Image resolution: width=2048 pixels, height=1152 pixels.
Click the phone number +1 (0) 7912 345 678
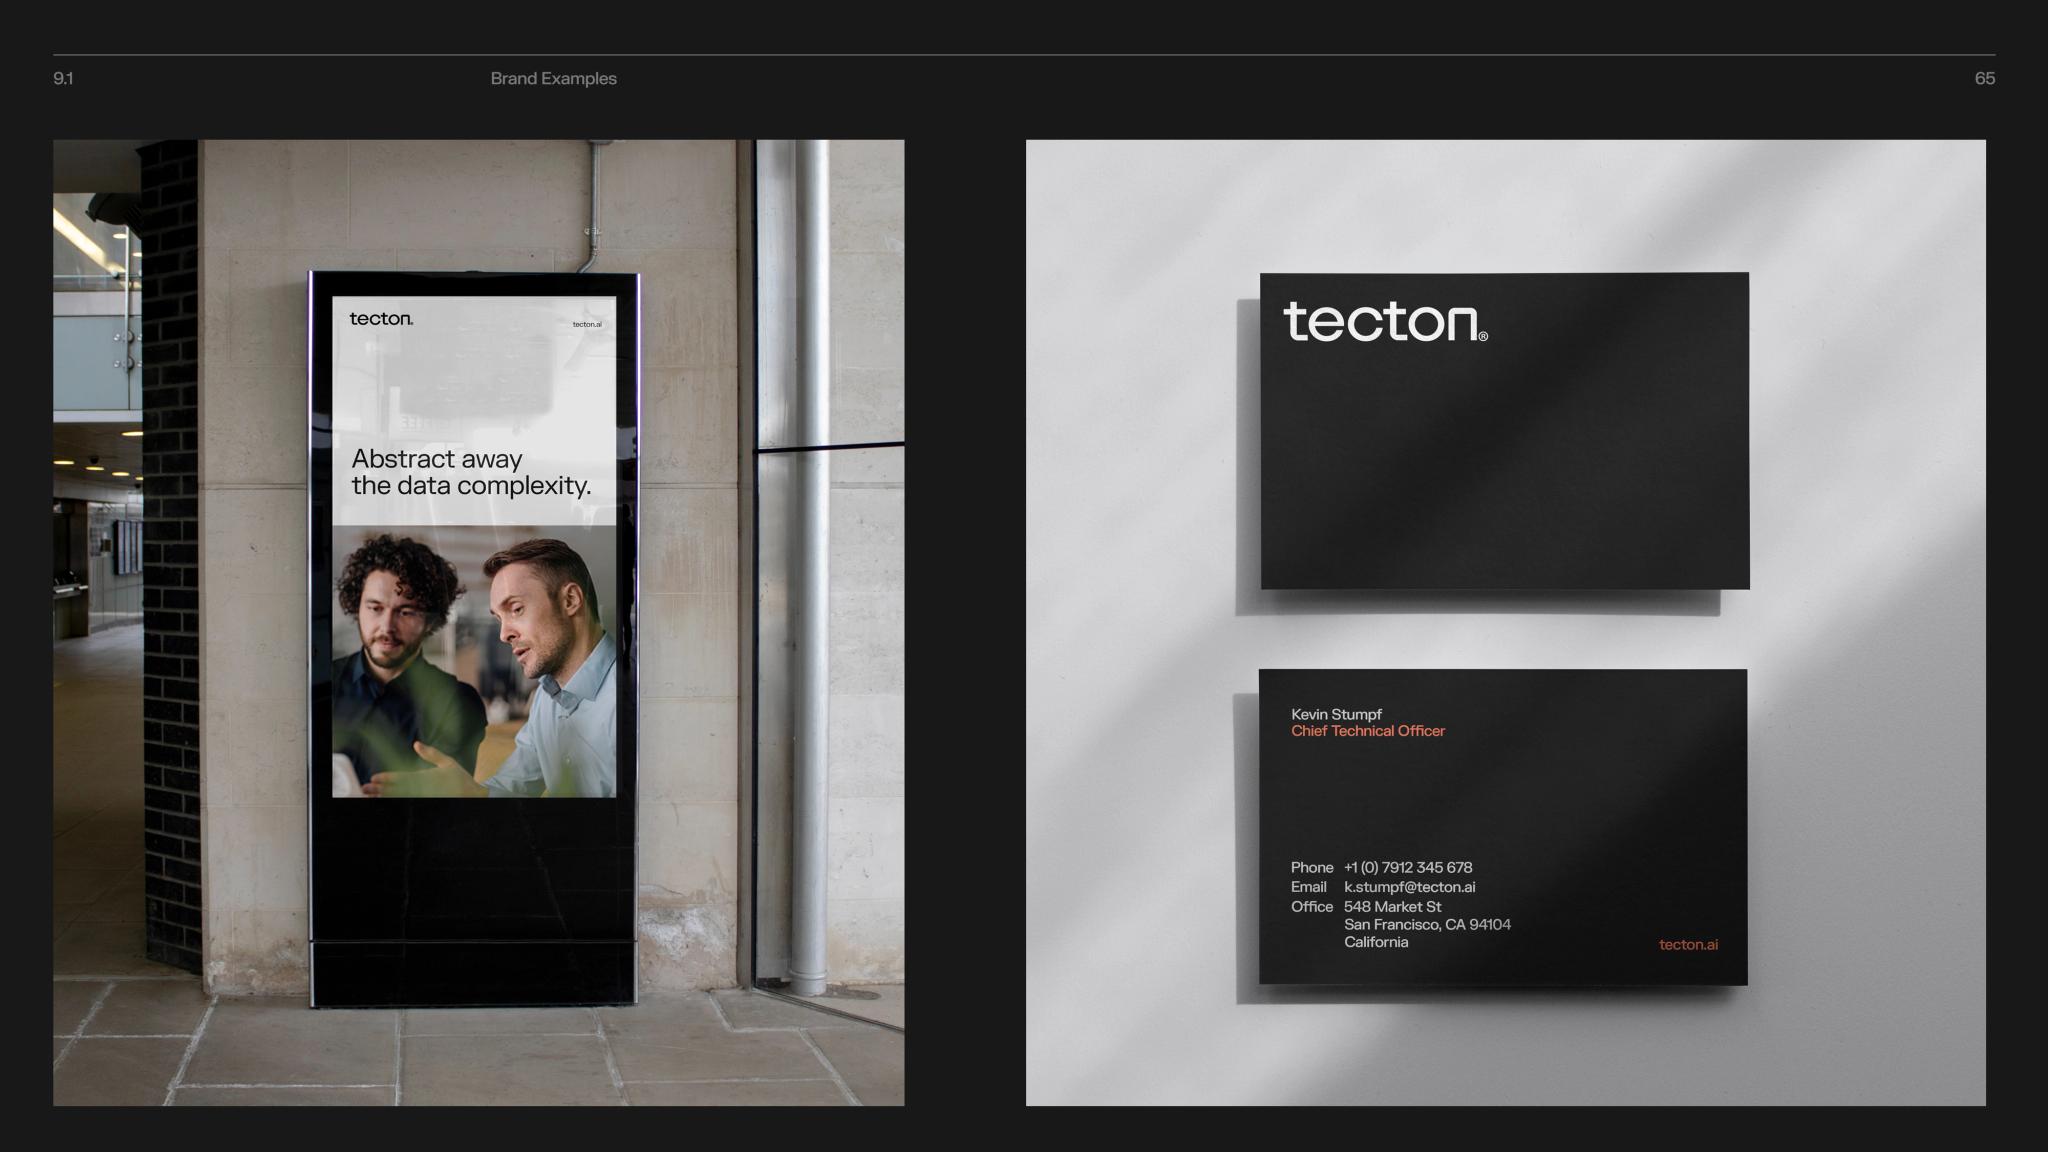tap(1408, 867)
